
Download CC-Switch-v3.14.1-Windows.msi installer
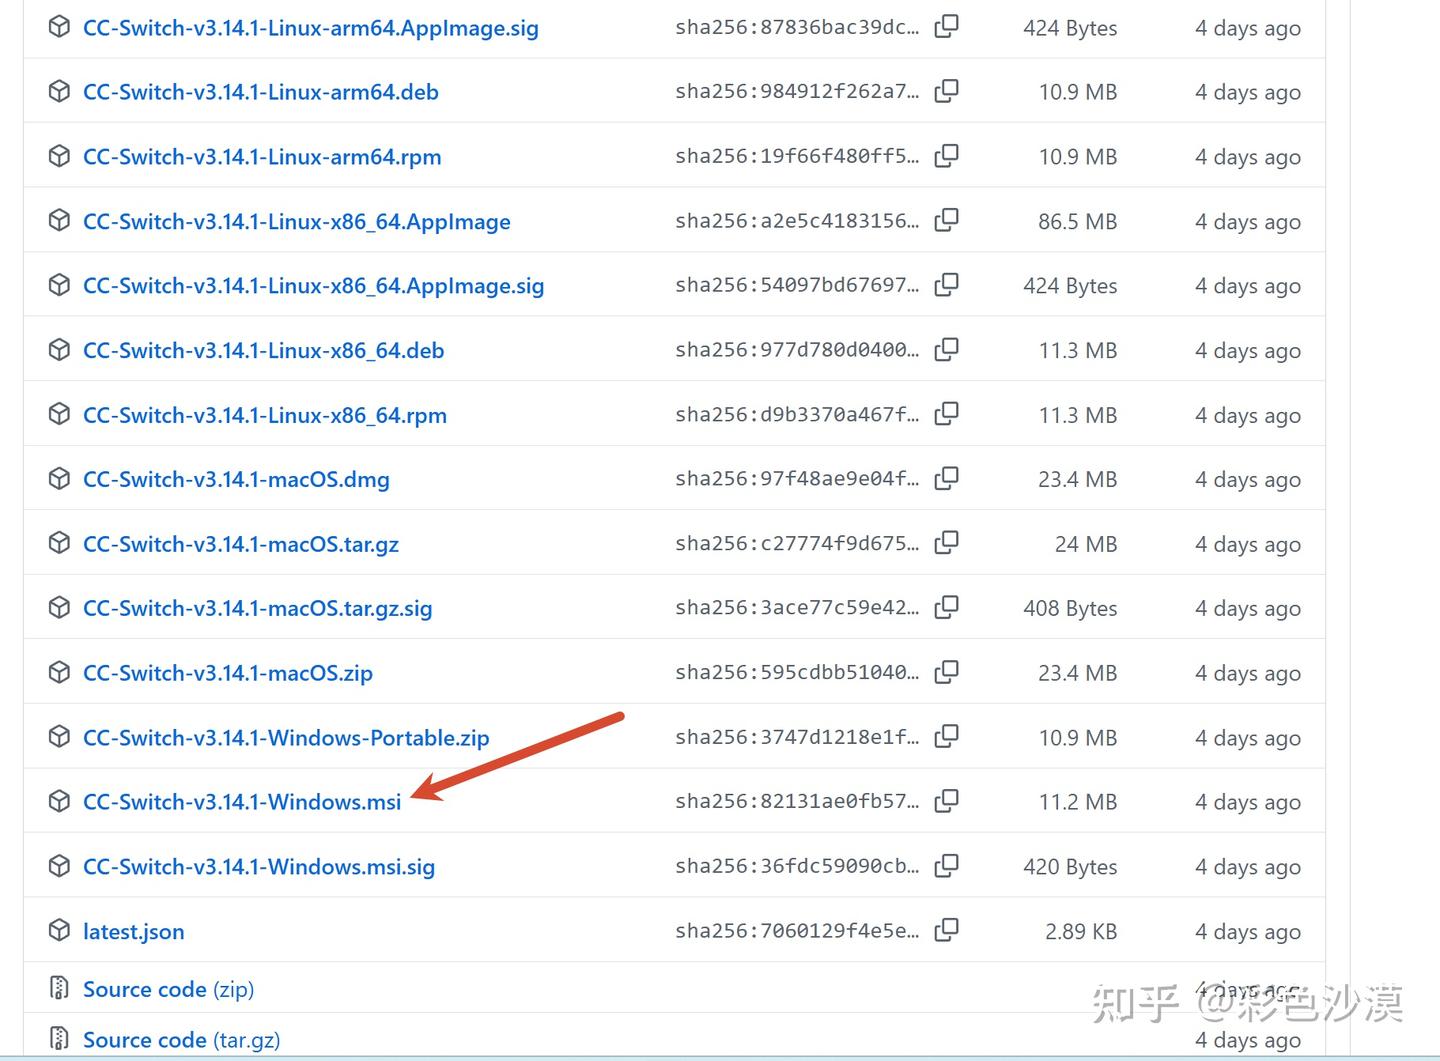[242, 802]
